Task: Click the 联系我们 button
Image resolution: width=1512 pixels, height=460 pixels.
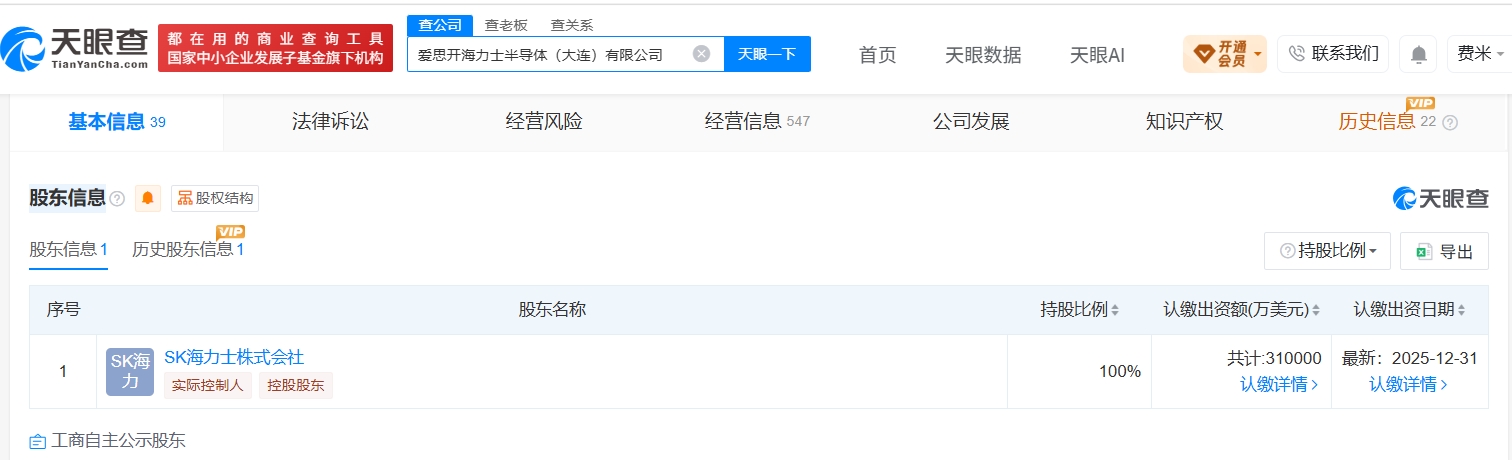Action: point(1332,53)
